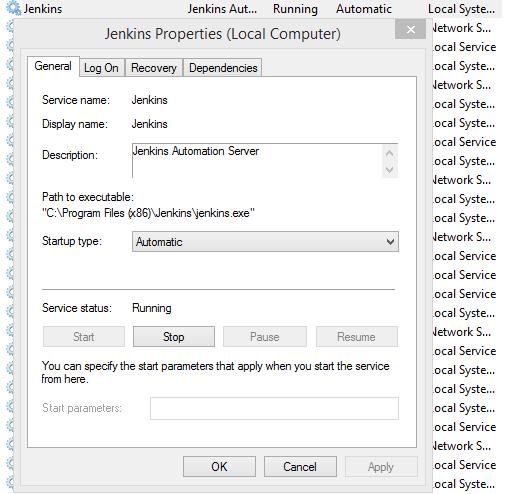
Task: Click the Service name value 'Jenkins'
Action: 150,100
